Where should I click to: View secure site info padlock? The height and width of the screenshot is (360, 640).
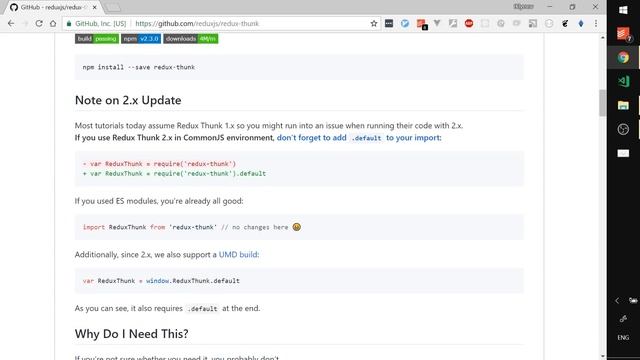click(69, 24)
